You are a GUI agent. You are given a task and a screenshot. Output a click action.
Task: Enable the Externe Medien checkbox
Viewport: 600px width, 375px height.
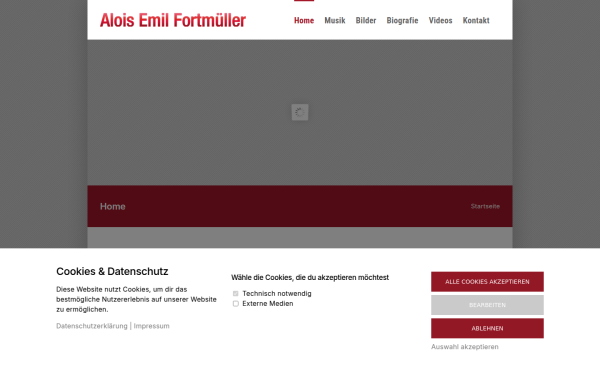pos(236,303)
